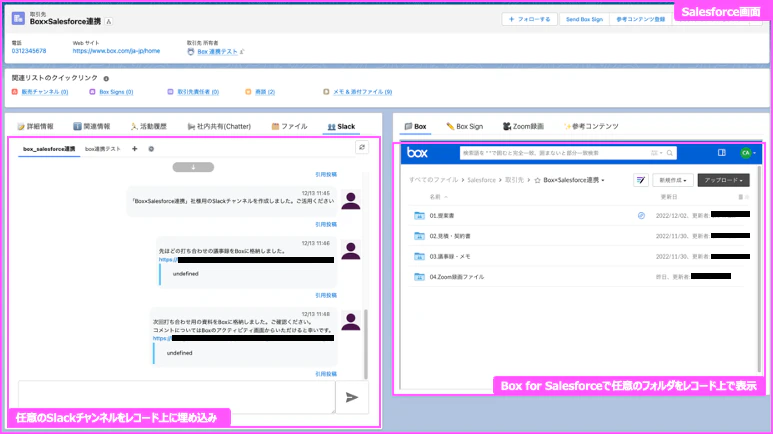The image size is (773, 434).
Task: Star the Box×Salesforce連携 folder as favorite
Action: point(537,180)
